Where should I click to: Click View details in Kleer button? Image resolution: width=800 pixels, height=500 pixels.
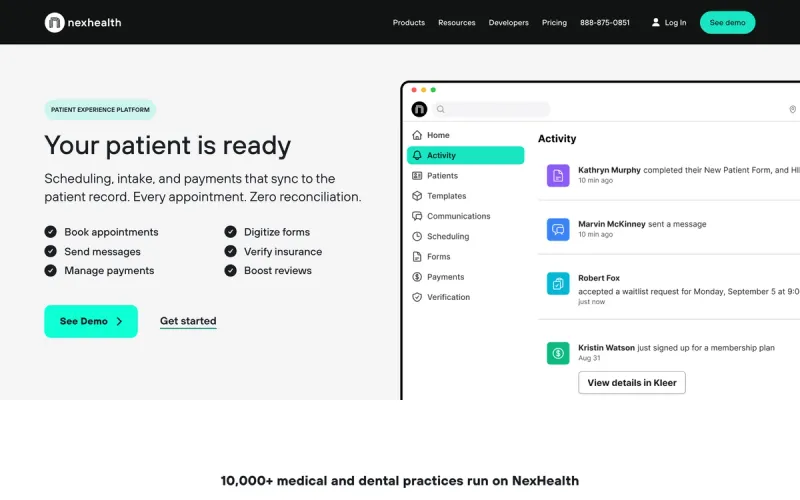coord(632,383)
